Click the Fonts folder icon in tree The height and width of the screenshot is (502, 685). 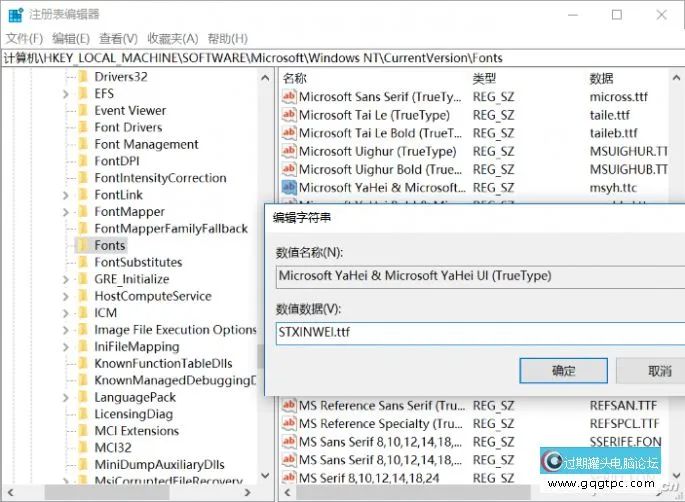(x=83, y=245)
